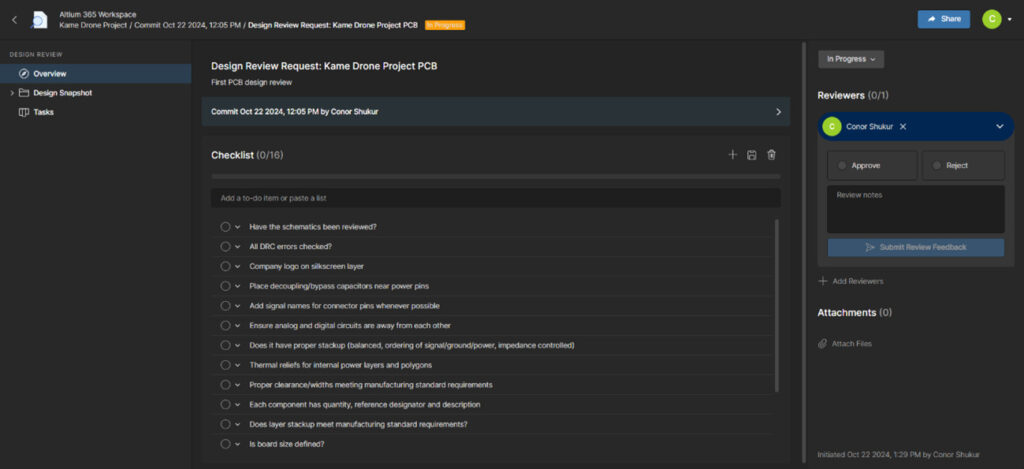Click the Add Reviewers plus icon
1024x469 pixels.
pos(822,282)
